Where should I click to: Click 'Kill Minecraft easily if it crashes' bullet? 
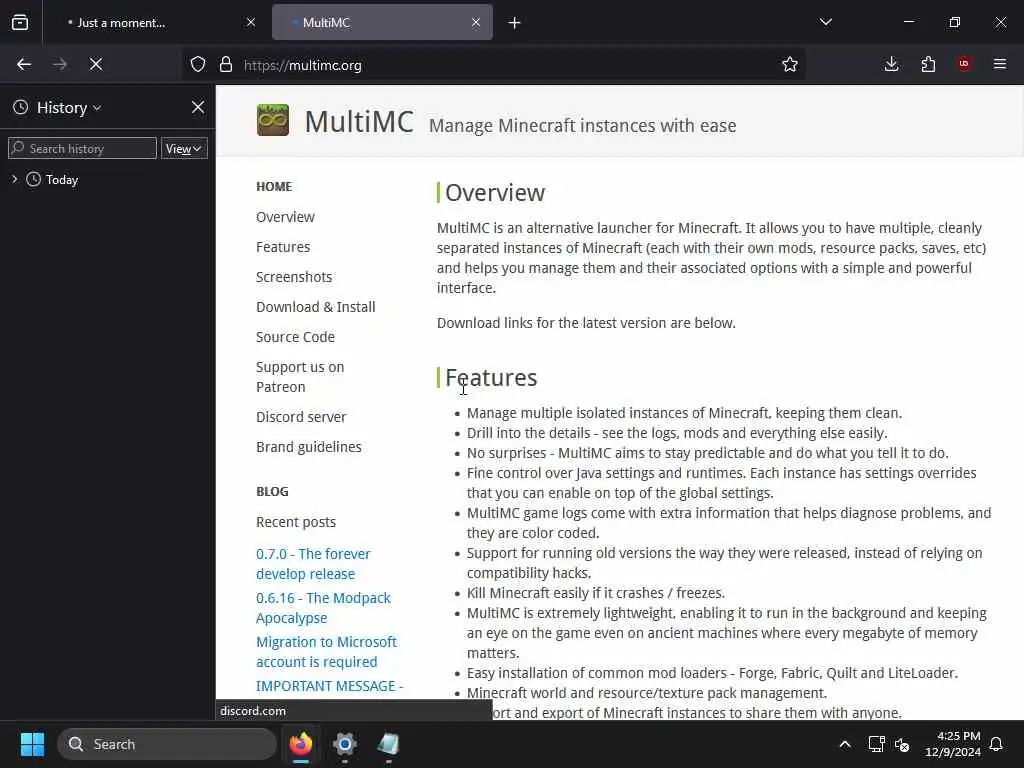coord(596,593)
